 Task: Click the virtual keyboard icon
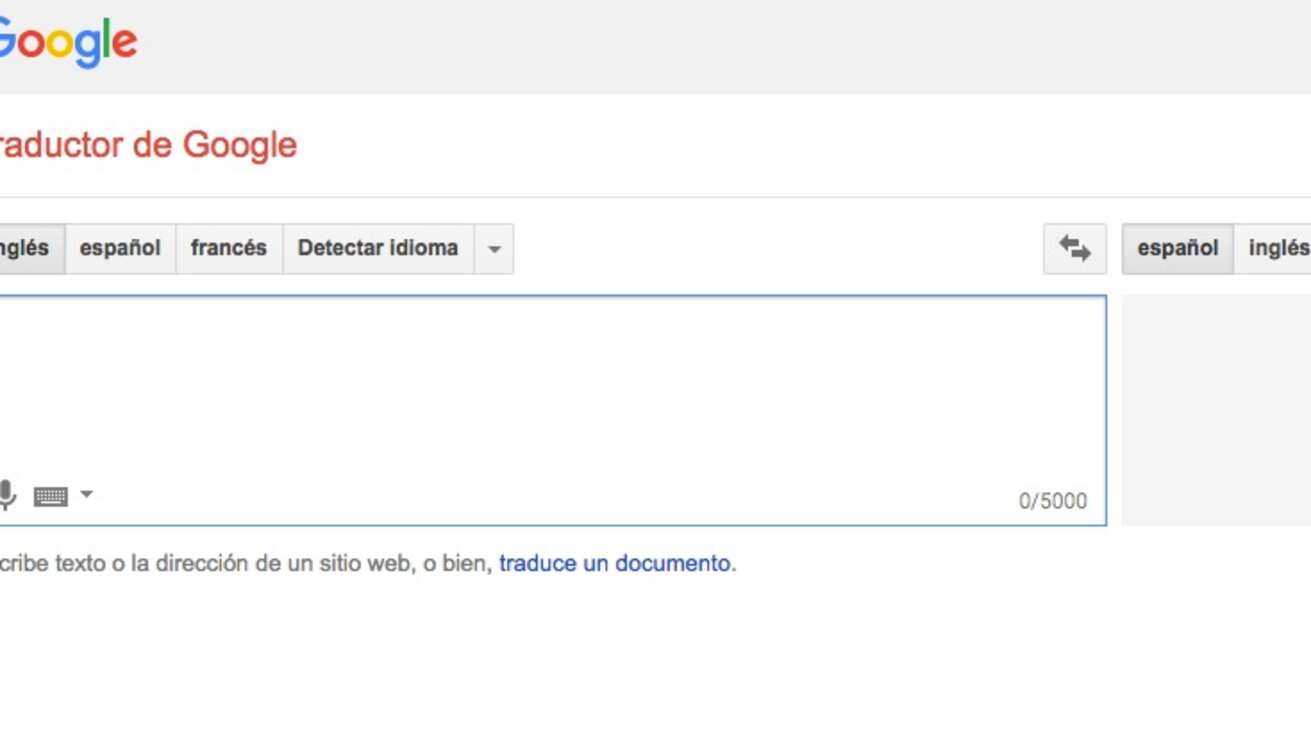50,495
